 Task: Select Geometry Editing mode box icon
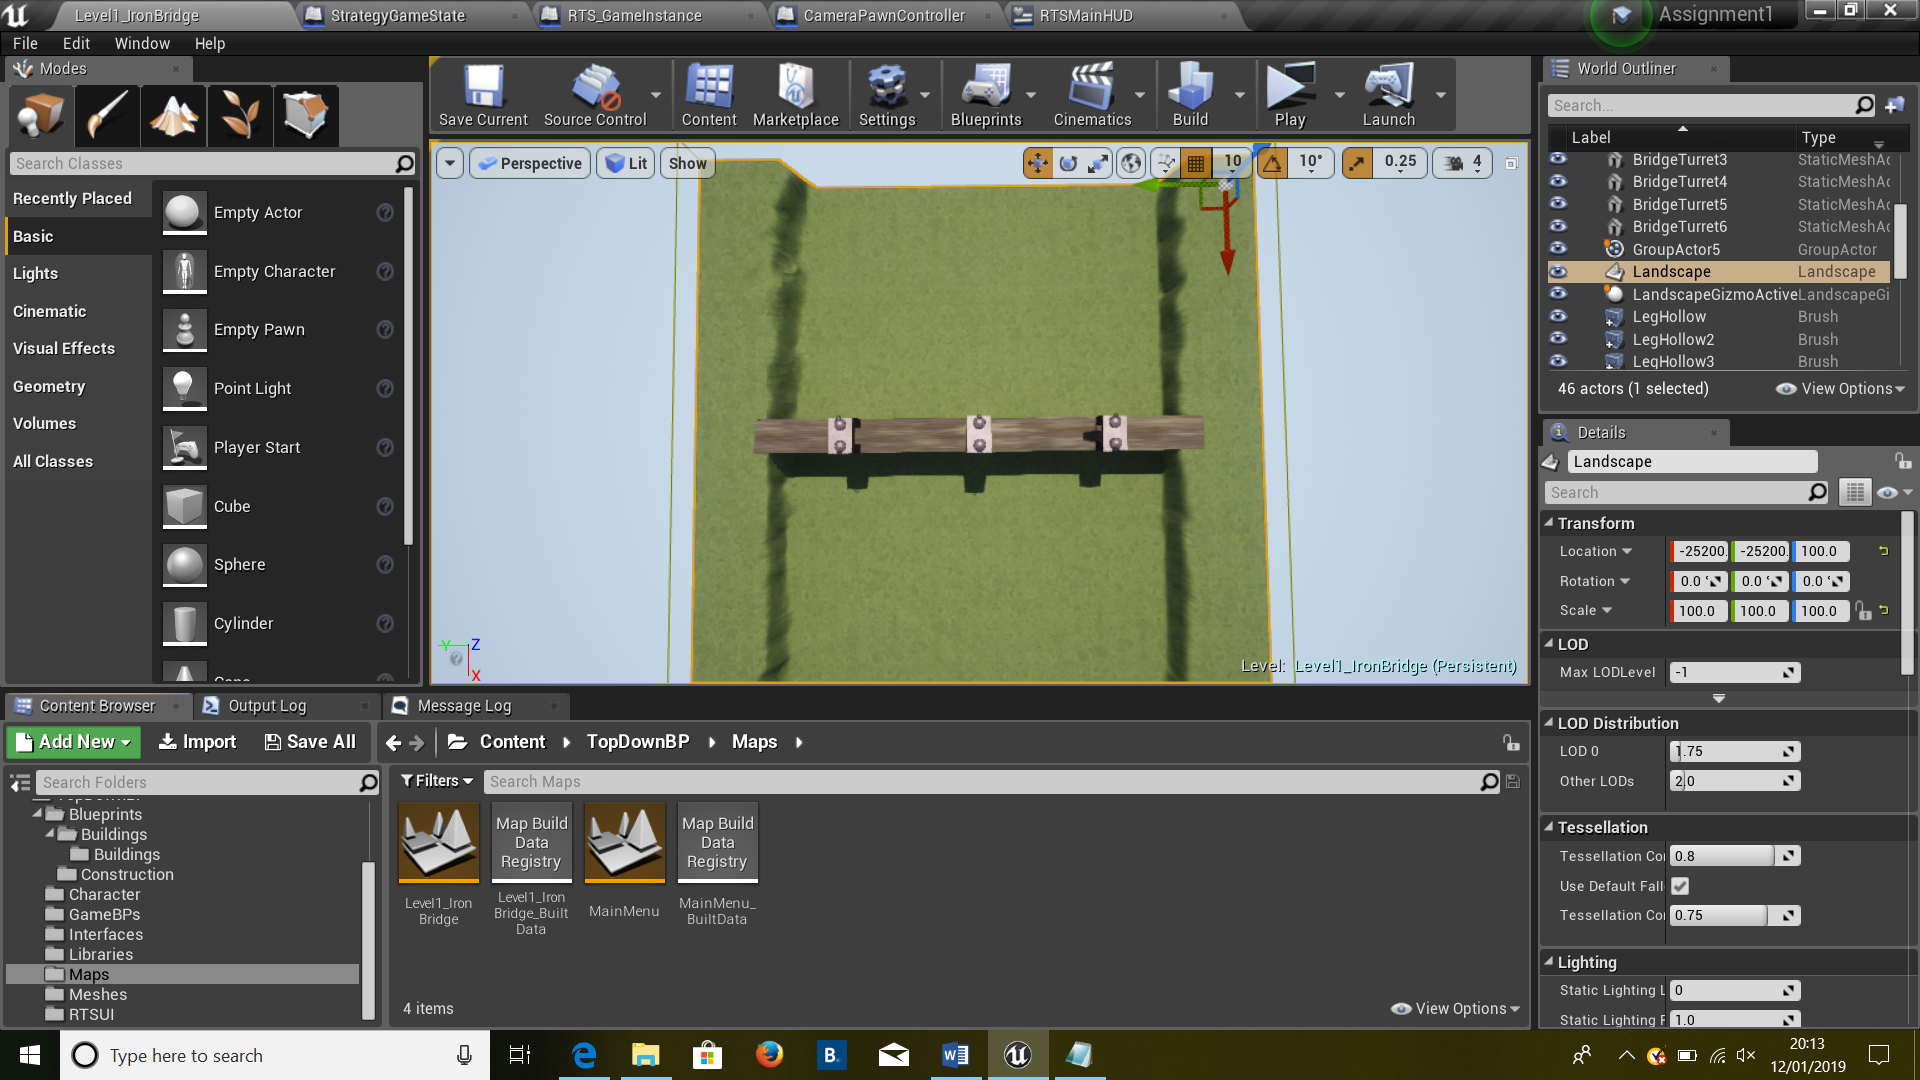click(305, 115)
